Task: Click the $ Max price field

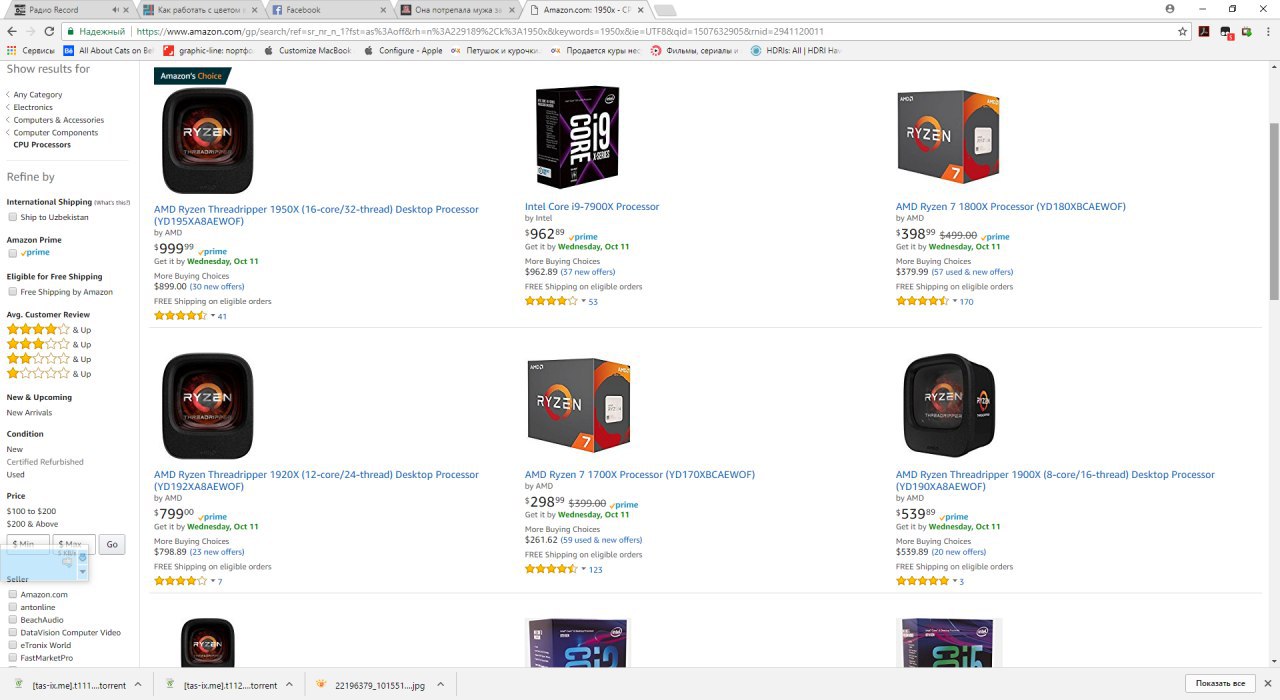Action: click(x=74, y=545)
